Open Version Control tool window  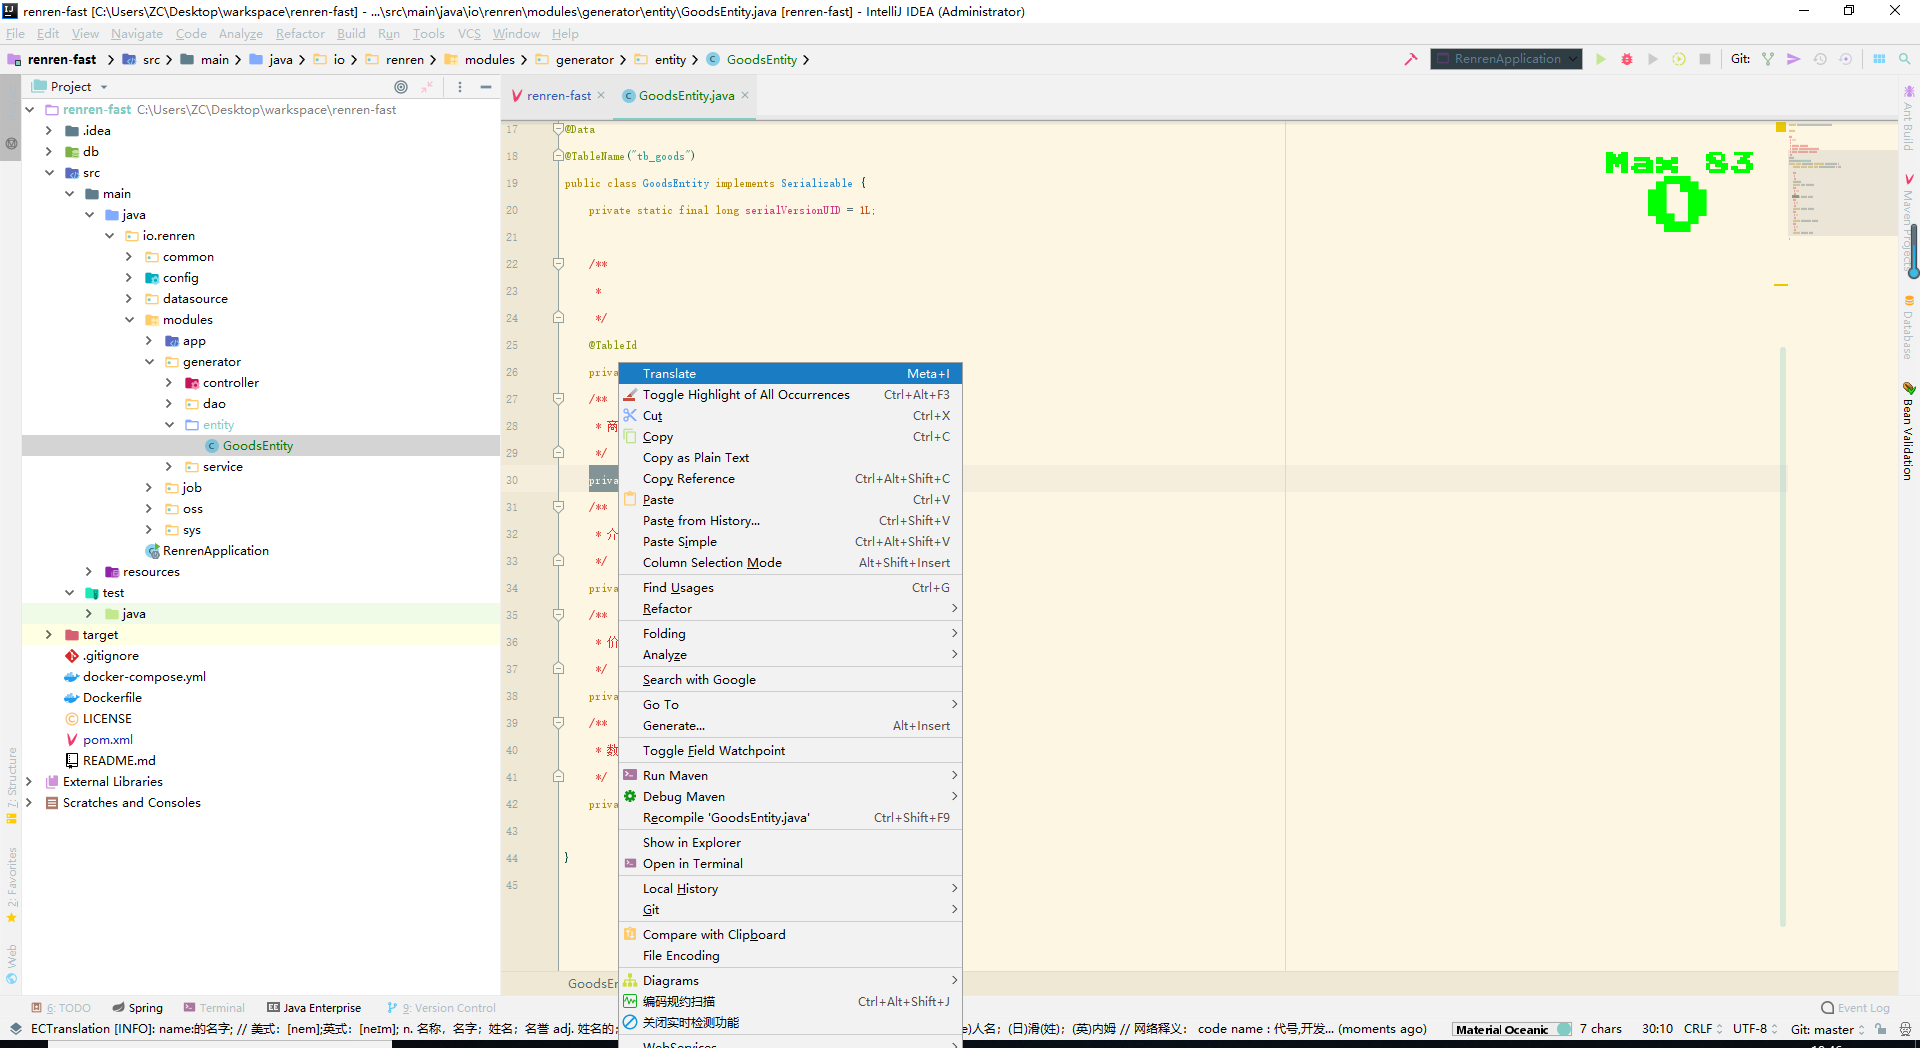click(441, 1008)
